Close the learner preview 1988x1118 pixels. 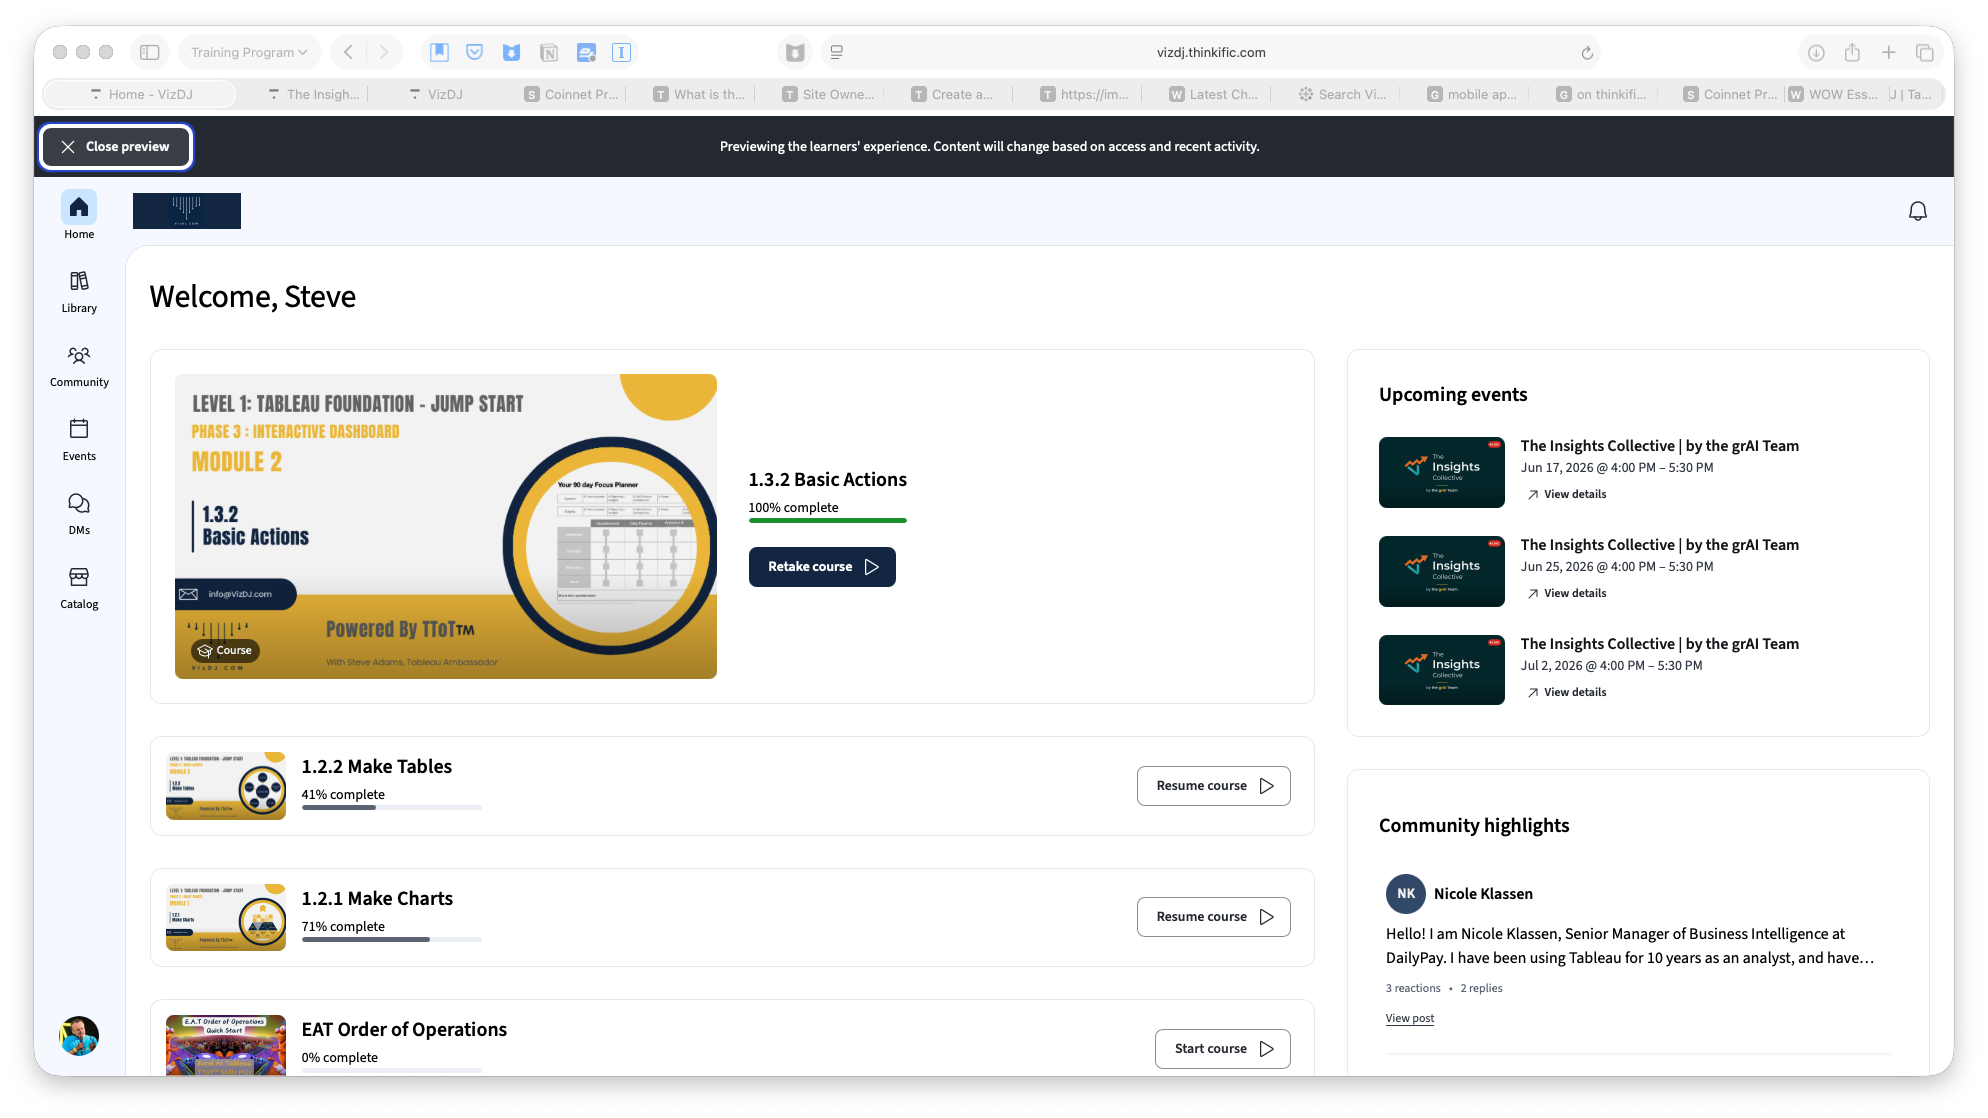(x=116, y=147)
